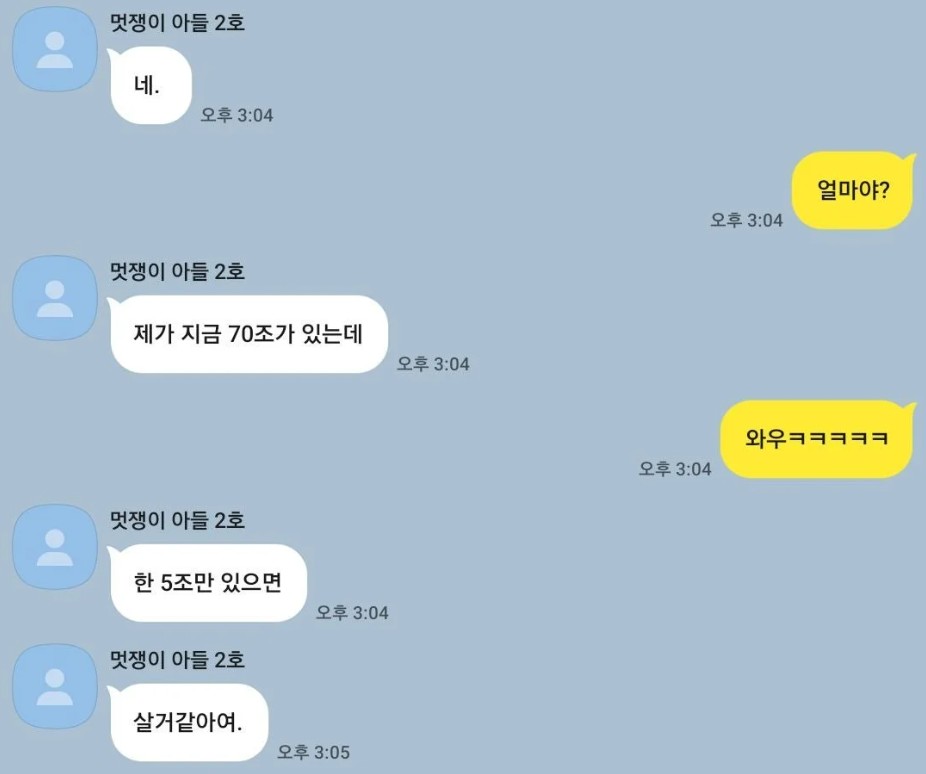926x774 pixels.
Task: Open profile picture next to '한 5조만 있으면'
Action: 55,547
